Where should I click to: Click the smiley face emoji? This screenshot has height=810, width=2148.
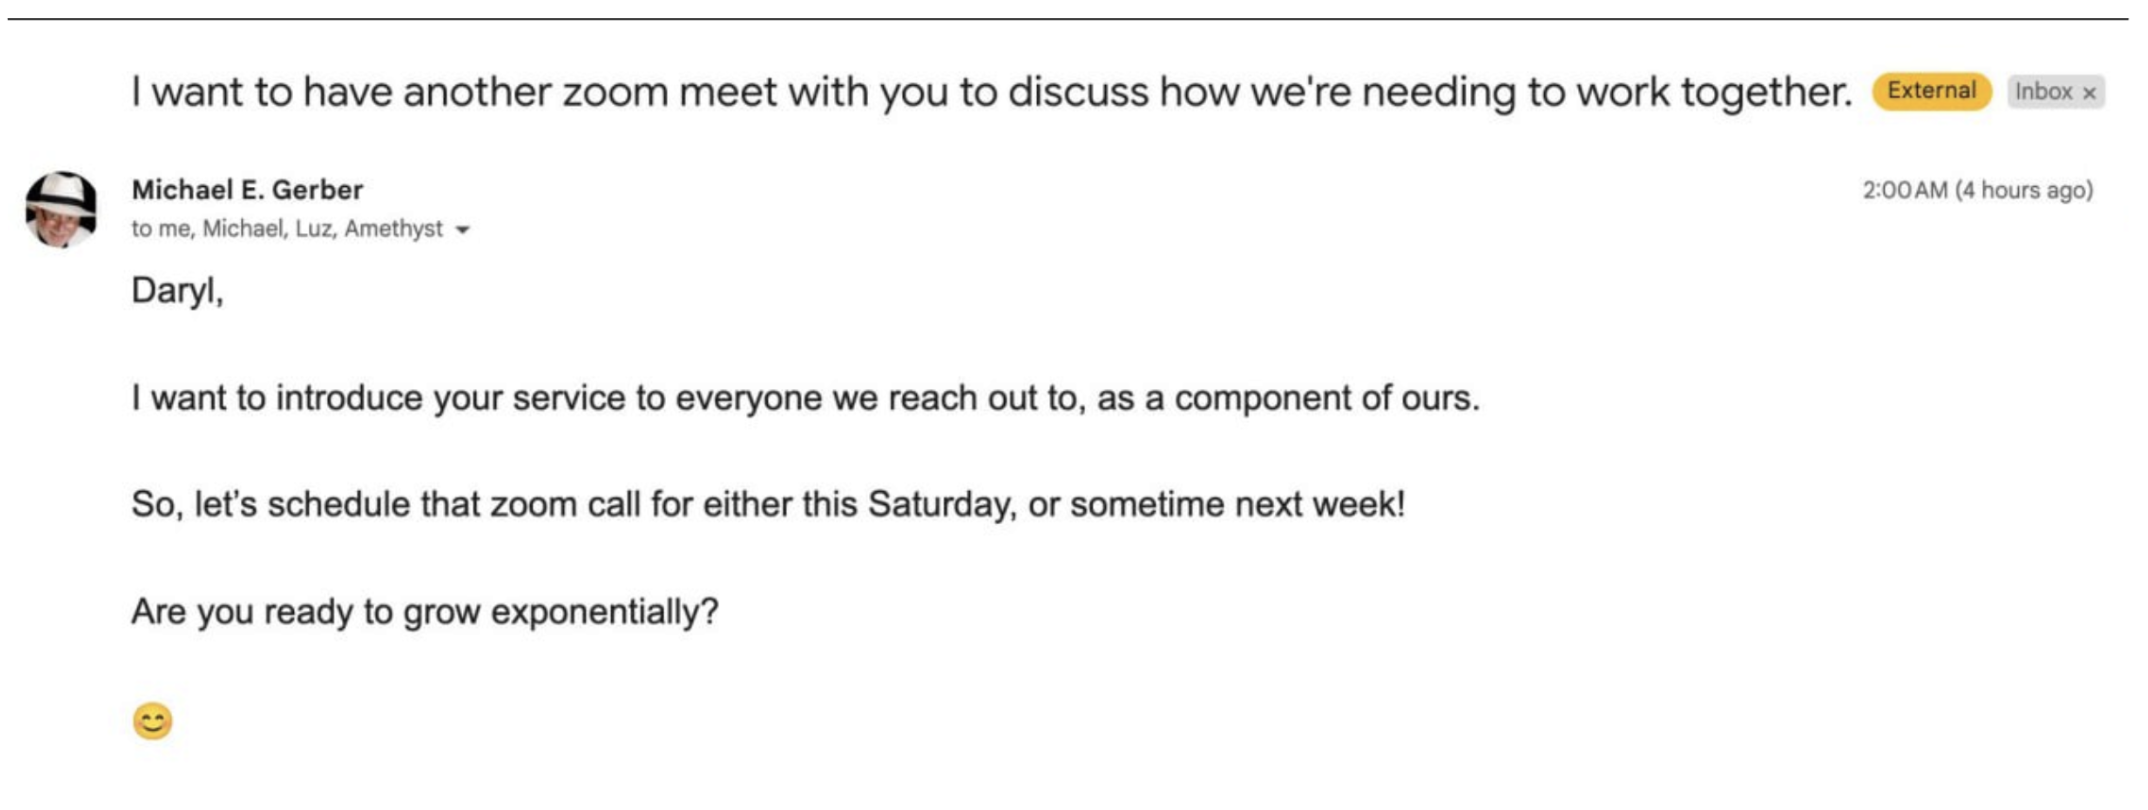point(153,721)
